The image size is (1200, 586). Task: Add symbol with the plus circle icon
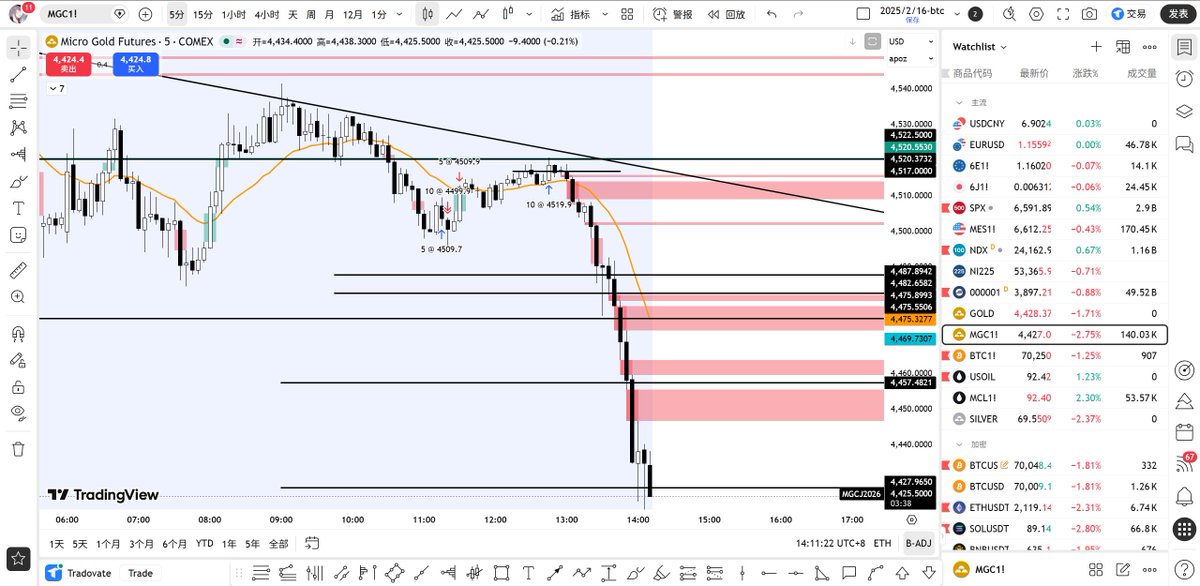(x=145, y=14)
